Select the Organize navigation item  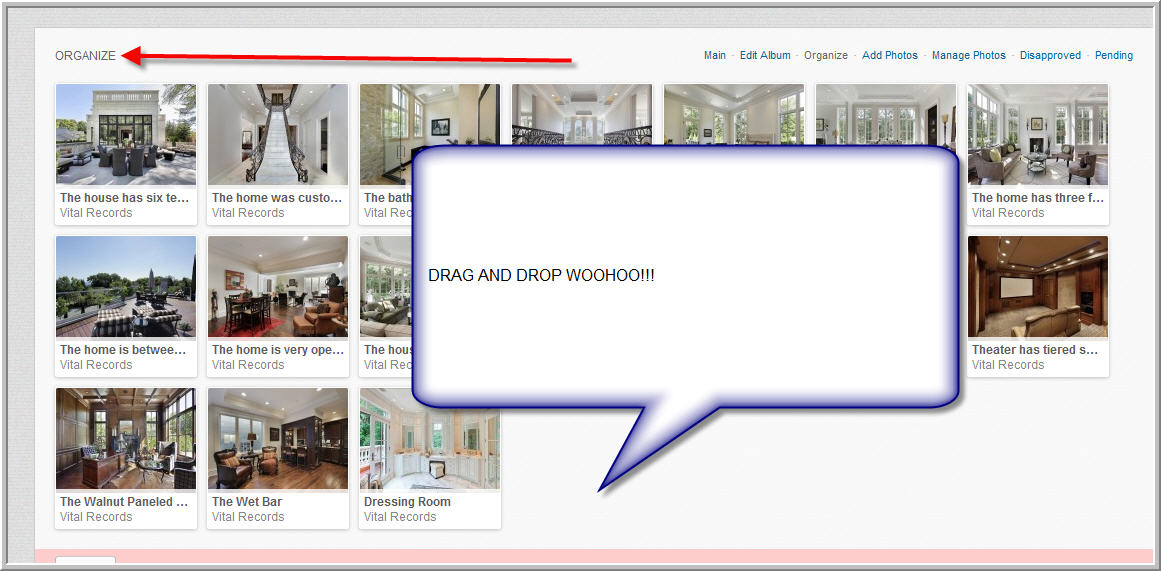coord(826,55)
